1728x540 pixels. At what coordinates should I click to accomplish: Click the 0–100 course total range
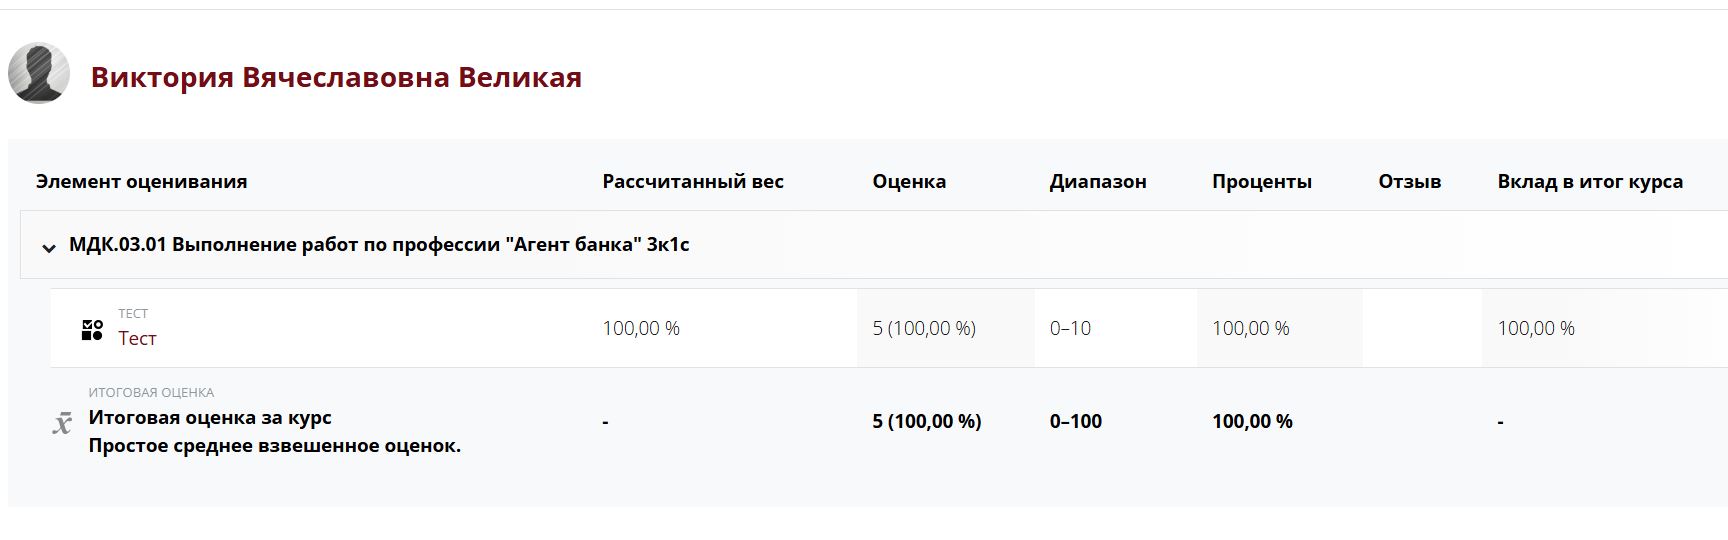click(x=1076, y=422)
